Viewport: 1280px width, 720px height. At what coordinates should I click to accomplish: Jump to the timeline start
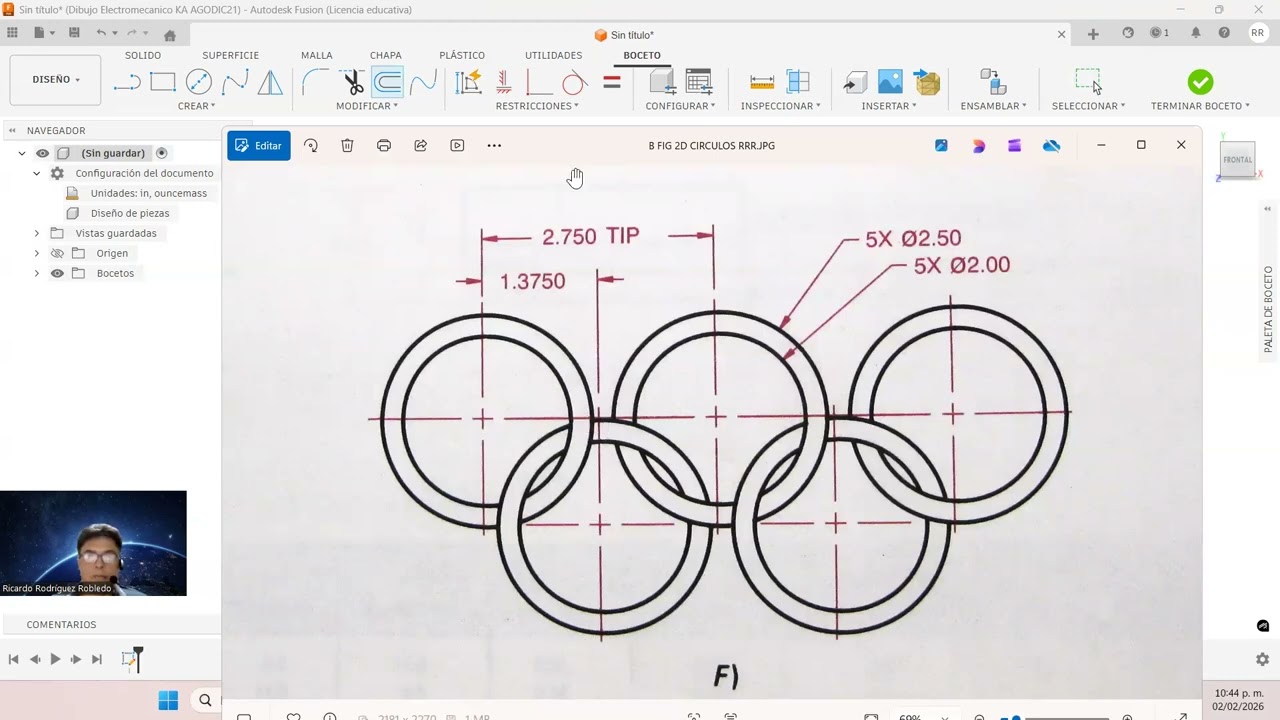tap(13, 659)
